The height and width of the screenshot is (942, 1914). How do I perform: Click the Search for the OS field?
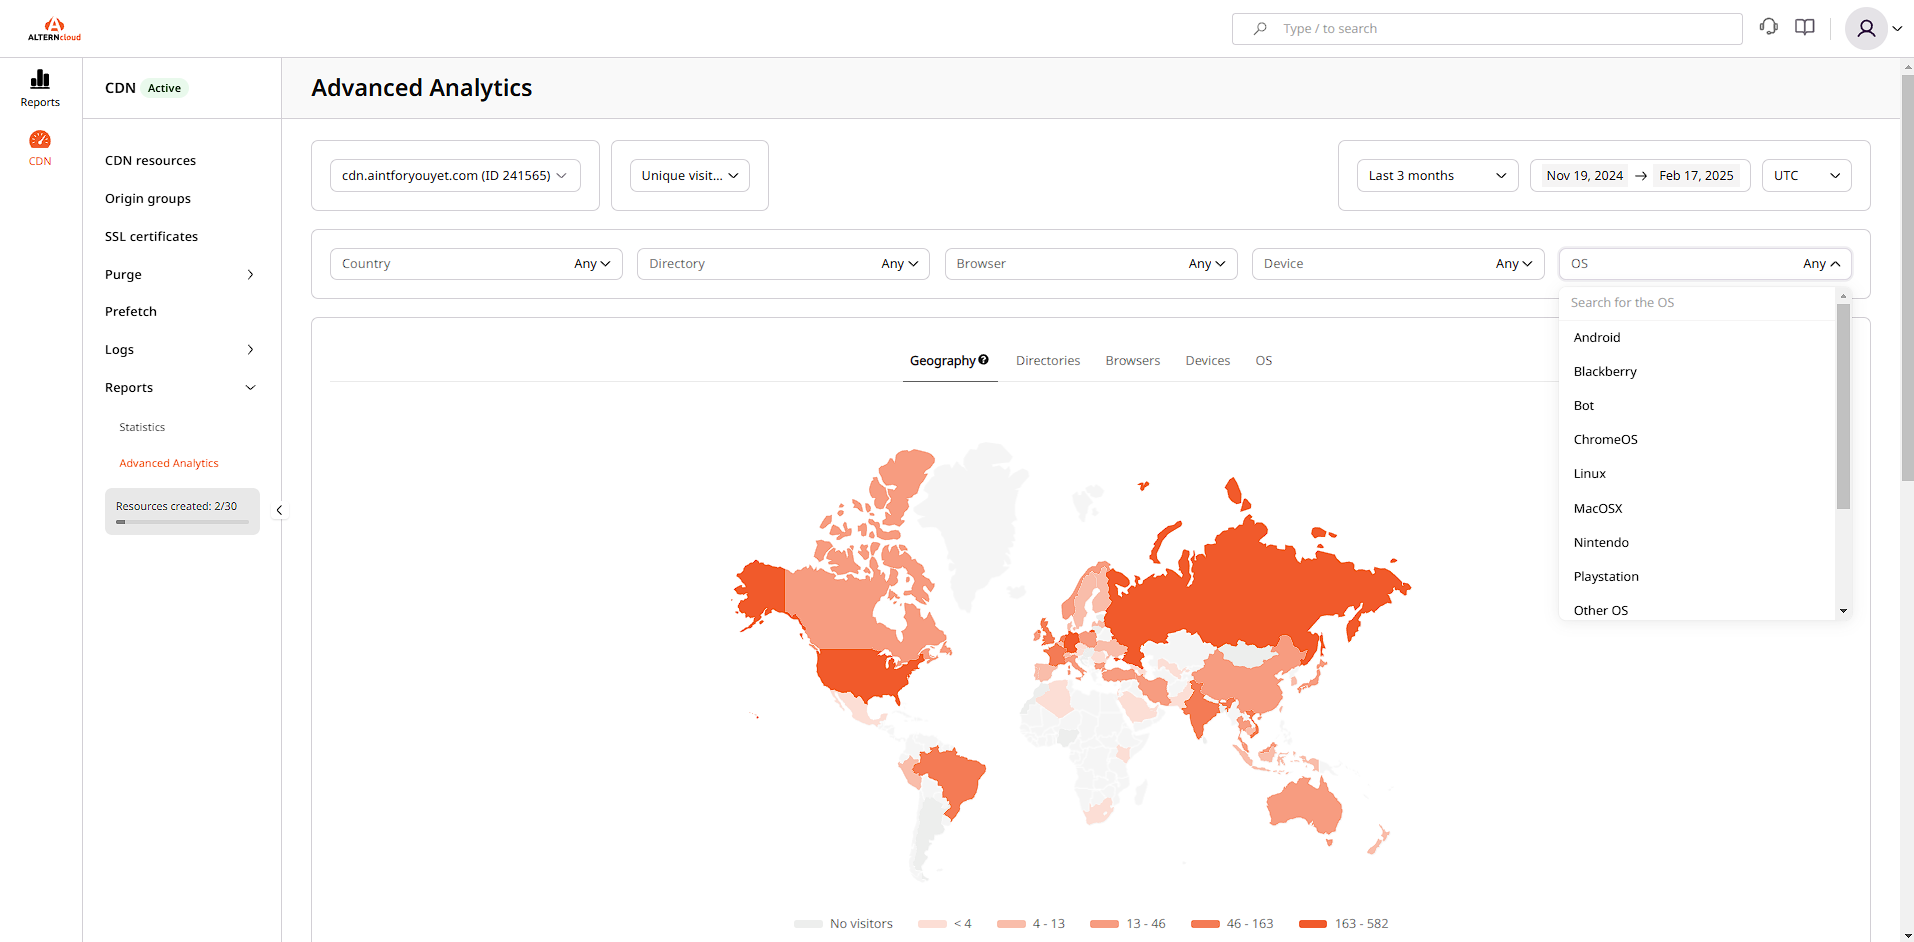pos(1698,303)
